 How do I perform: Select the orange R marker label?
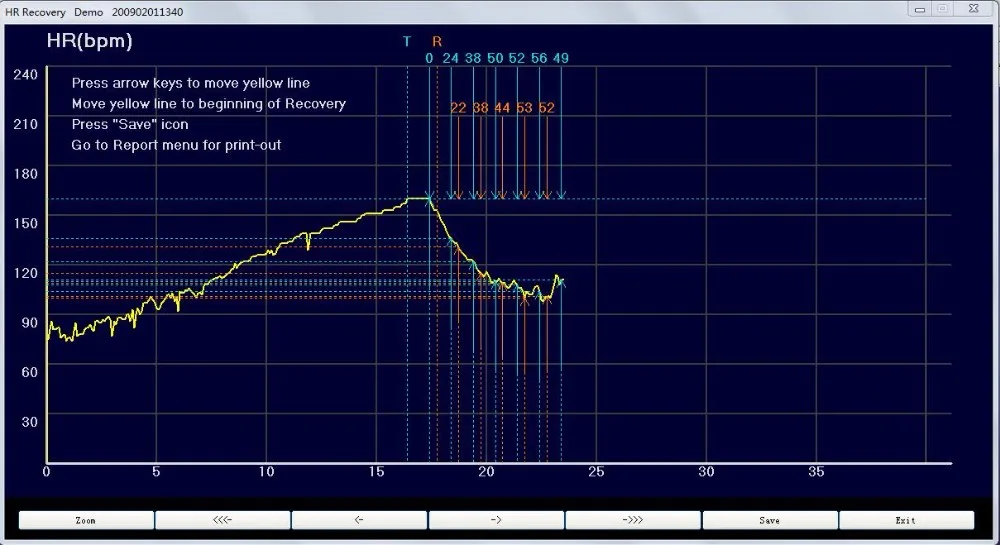[437, 41]
